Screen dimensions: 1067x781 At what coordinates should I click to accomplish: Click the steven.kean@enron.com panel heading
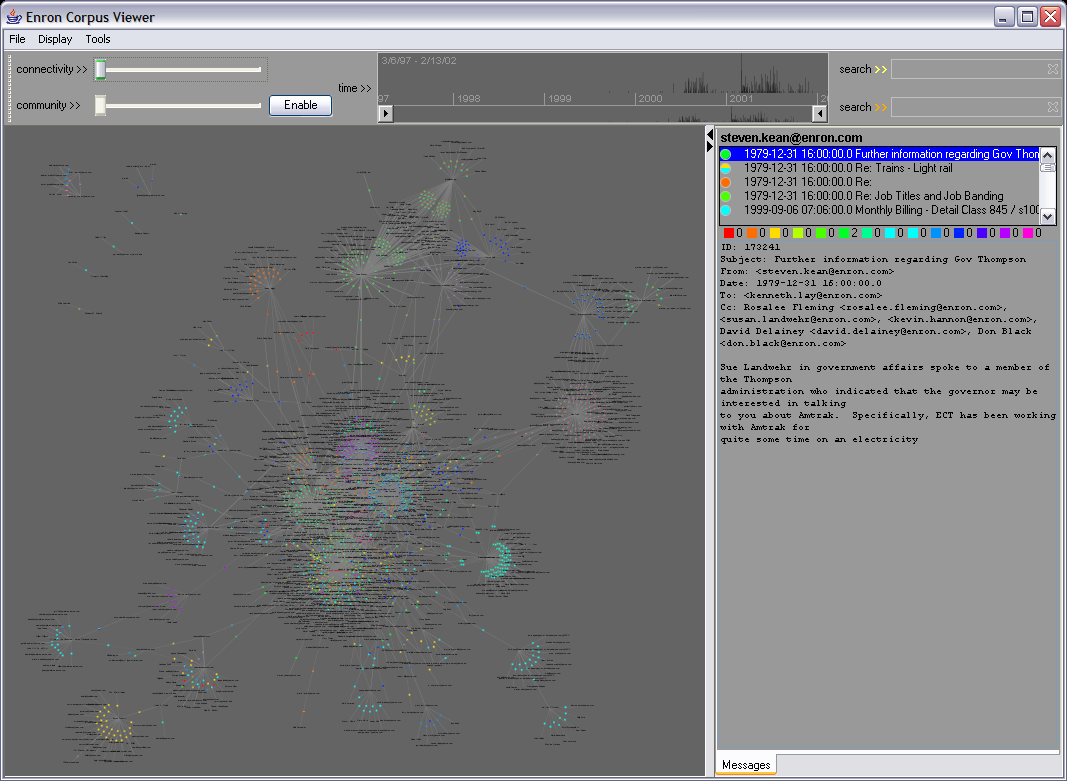click(791, 137)
